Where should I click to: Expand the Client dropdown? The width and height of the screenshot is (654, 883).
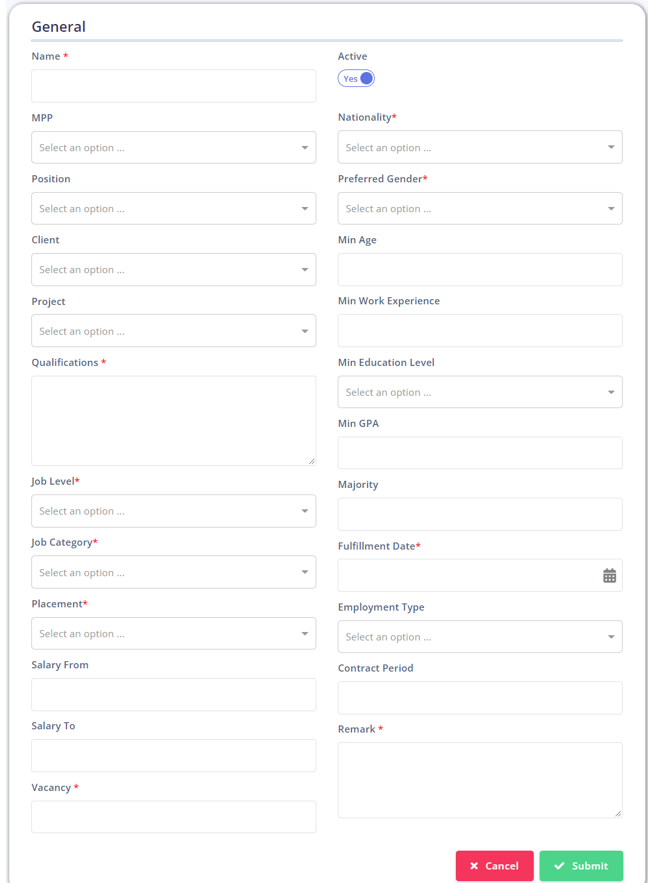tap(173, 270)
